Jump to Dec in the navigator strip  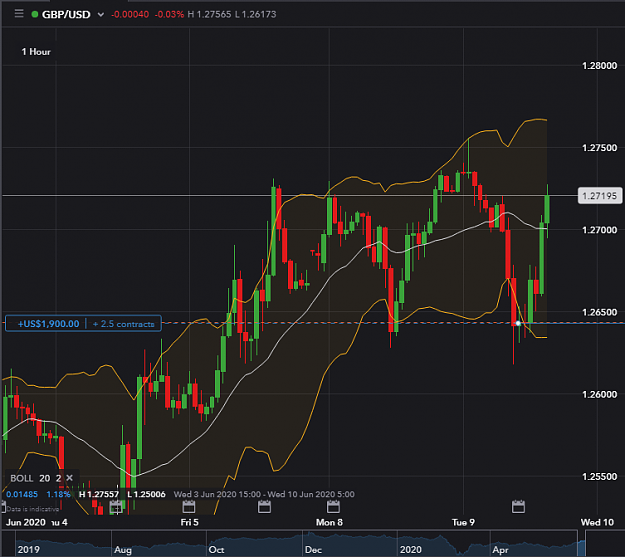(313, 550)
